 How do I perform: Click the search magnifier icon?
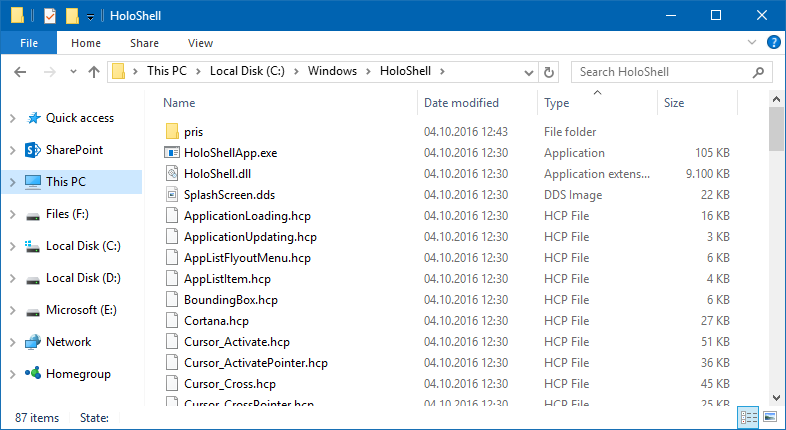pyautogui.click(x=758, y=72)
